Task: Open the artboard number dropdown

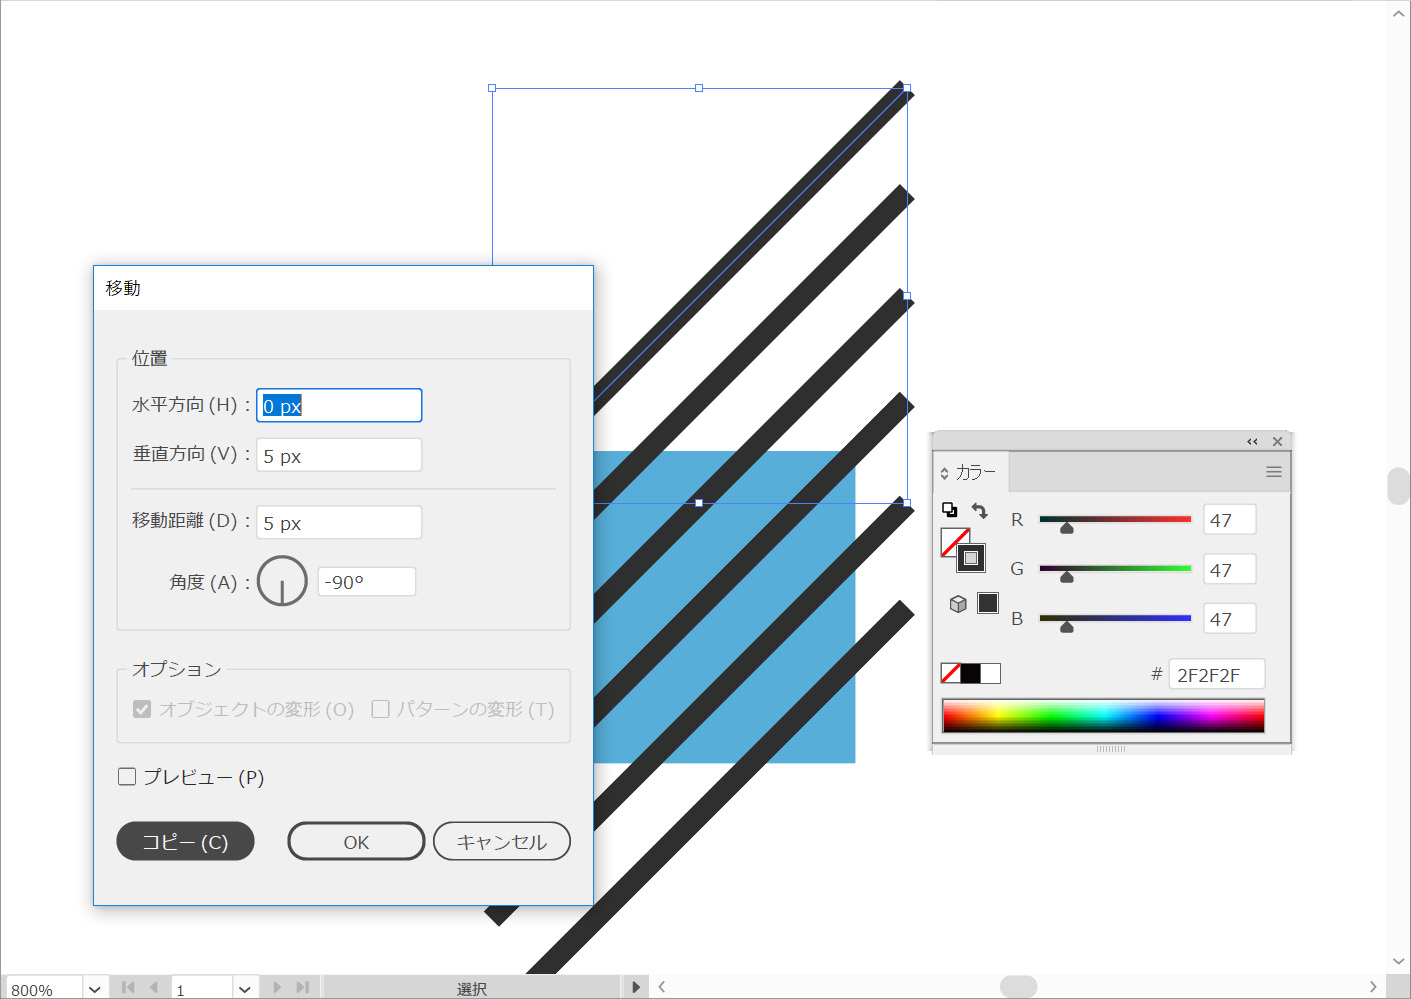Action: pos(245,988)
